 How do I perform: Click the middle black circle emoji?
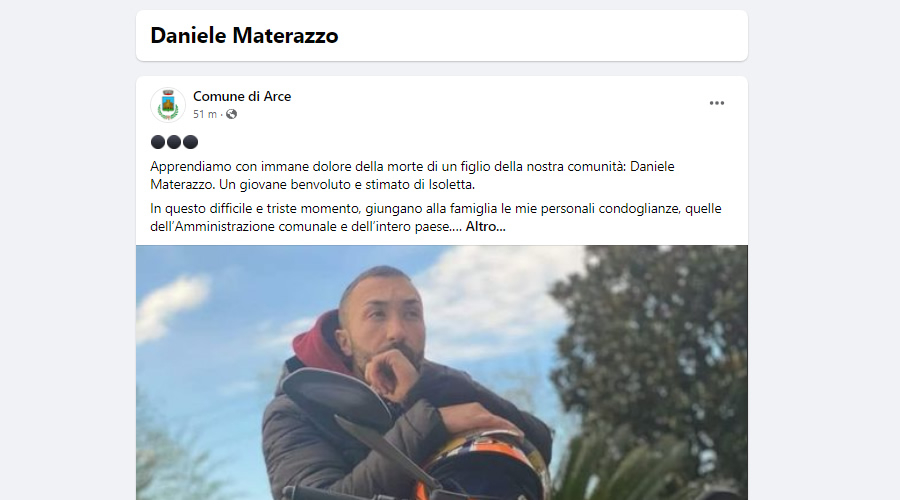174,142
